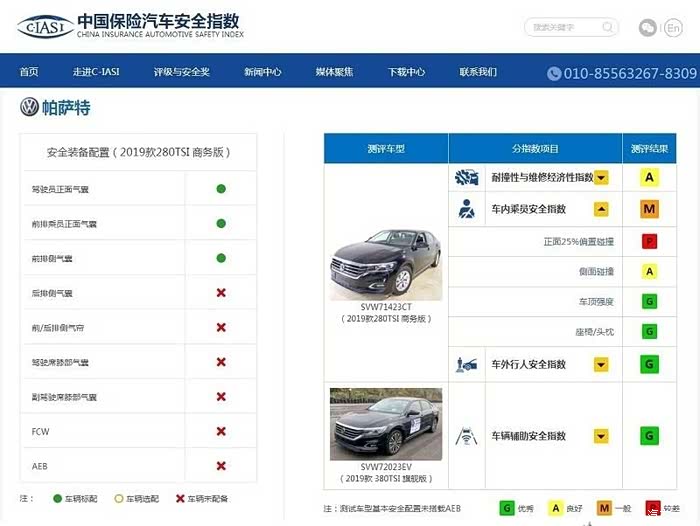Click the search magnifier icon
Viewport: 700px width, 526px height.
point(608,28)
